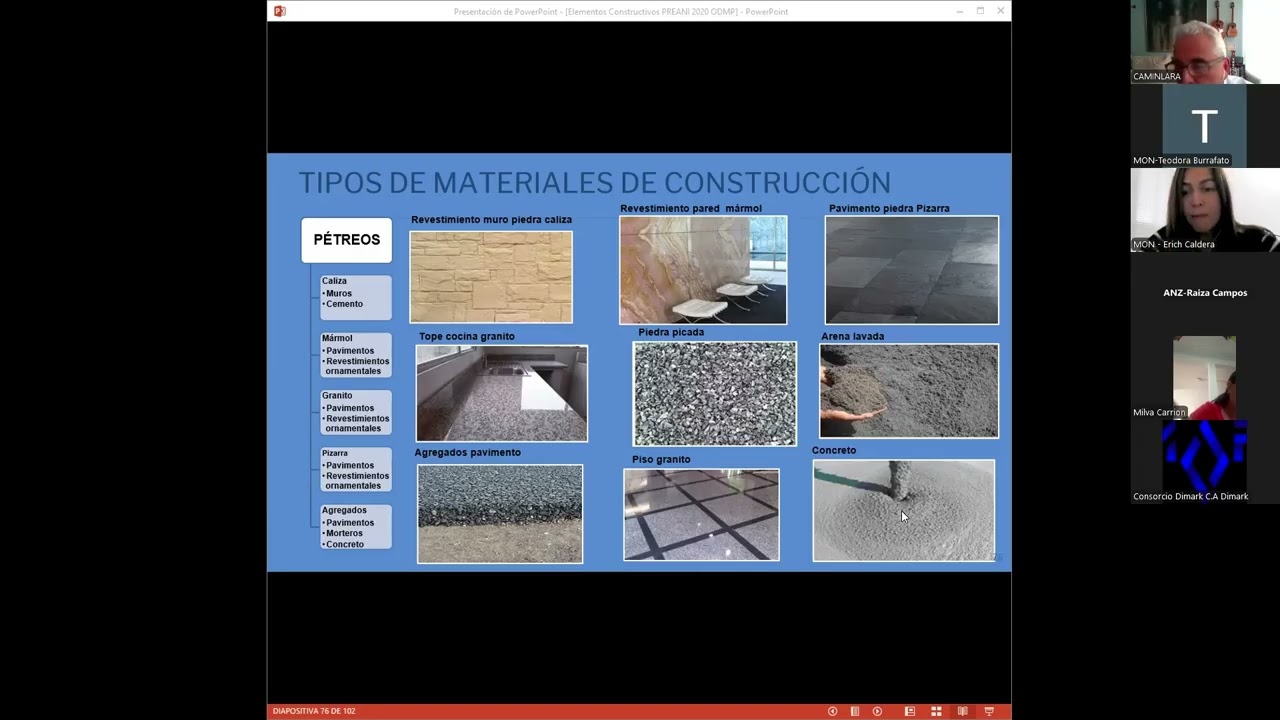Select the Arena lavada image
Viewport: 1280px width, 720px height.
point(909,391)
